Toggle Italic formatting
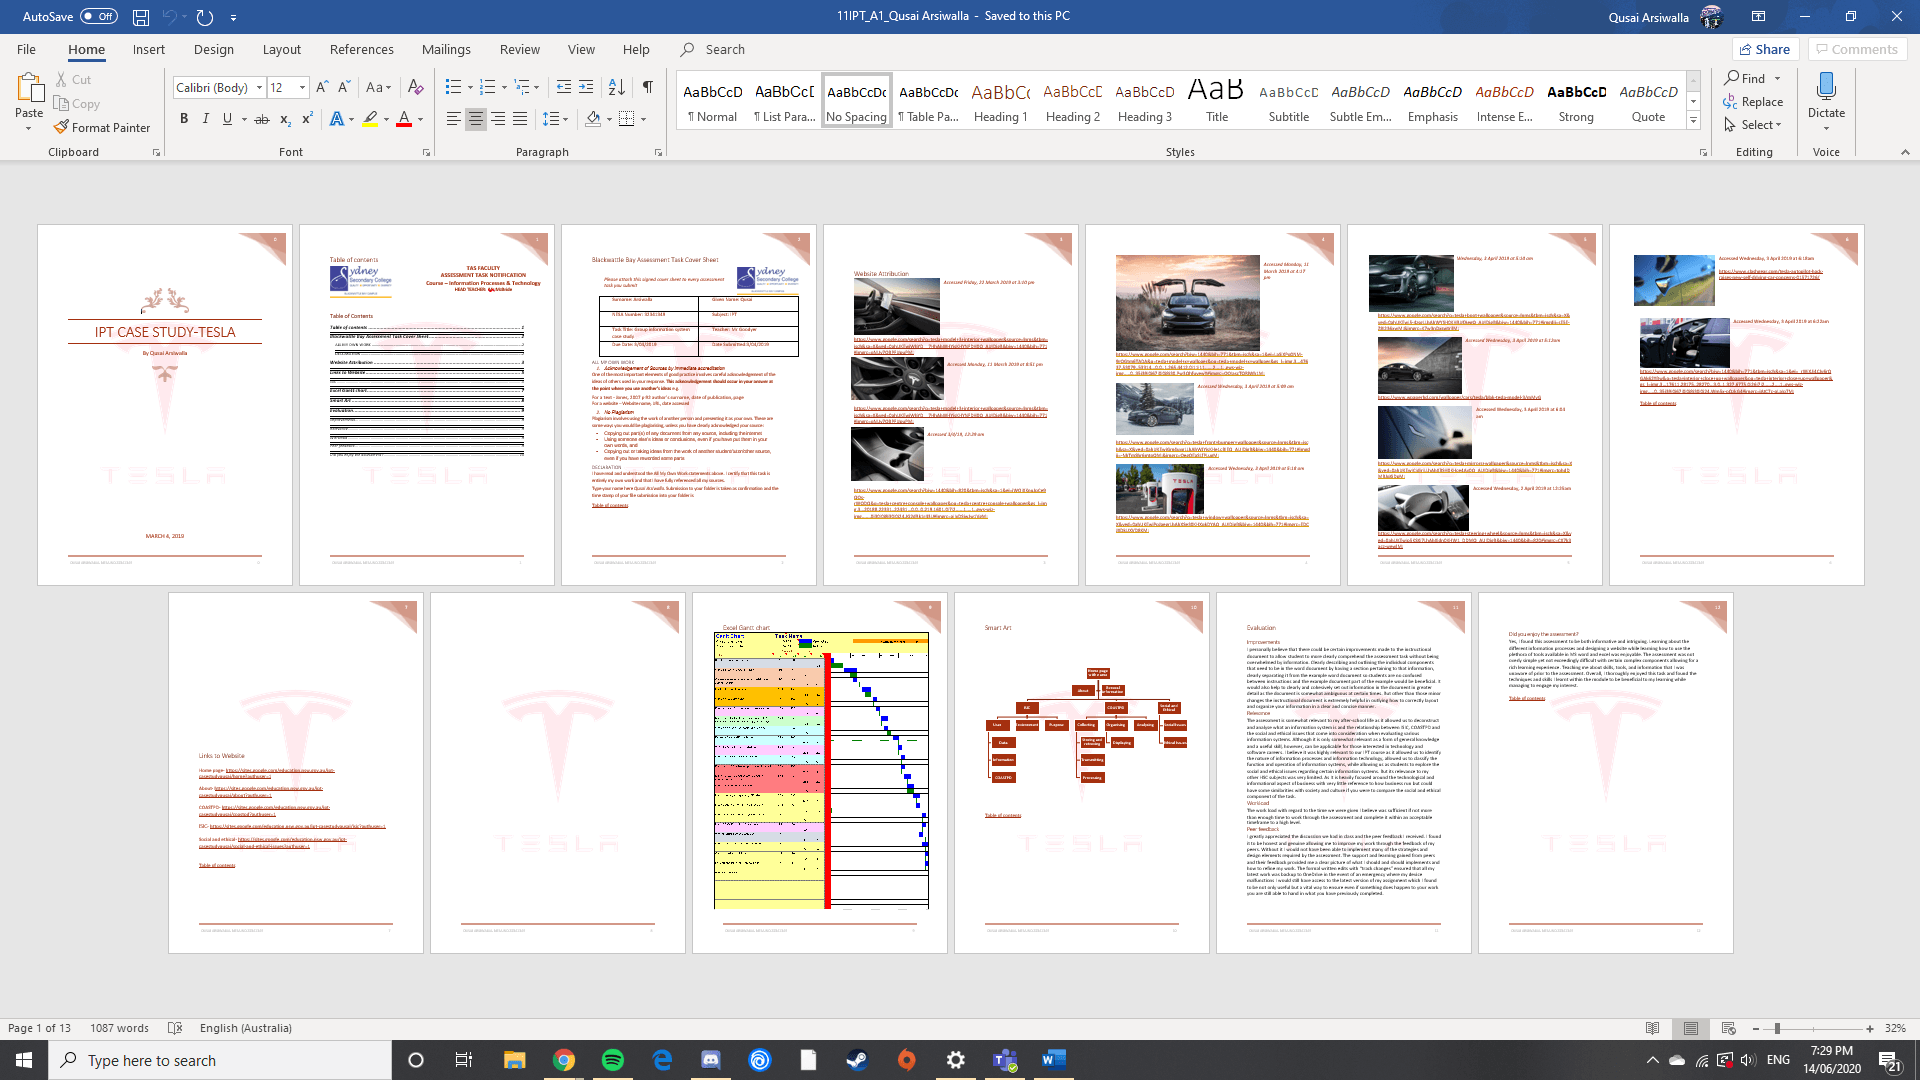The height and width of the screenshot is (1080, 1920). pyautogui.click(x=206, y=118)
